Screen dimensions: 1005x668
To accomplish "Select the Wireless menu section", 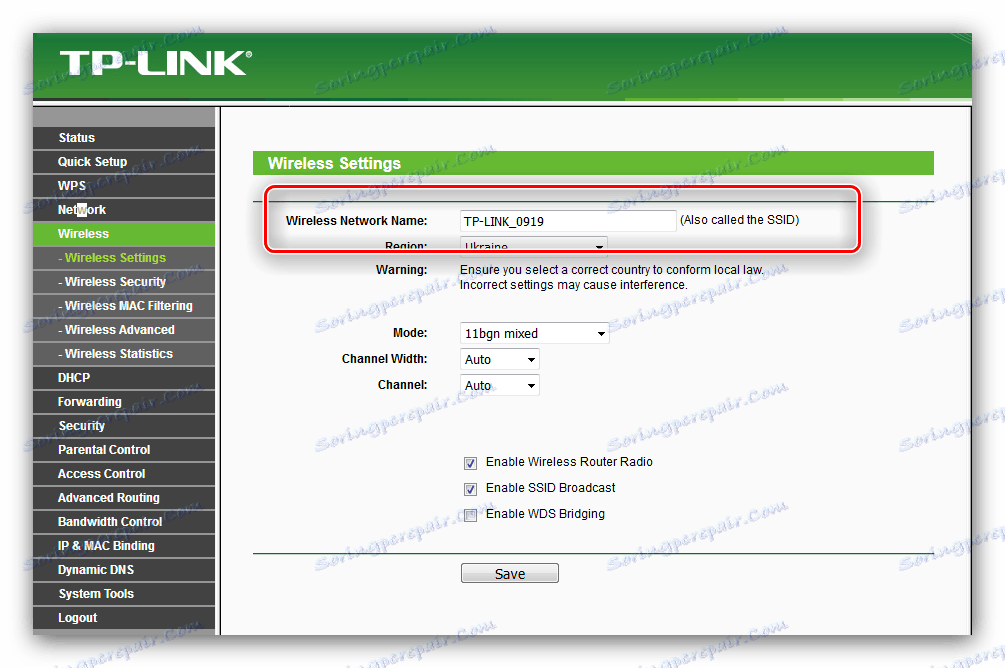I will pyautogui.click(x=124, y=233).
